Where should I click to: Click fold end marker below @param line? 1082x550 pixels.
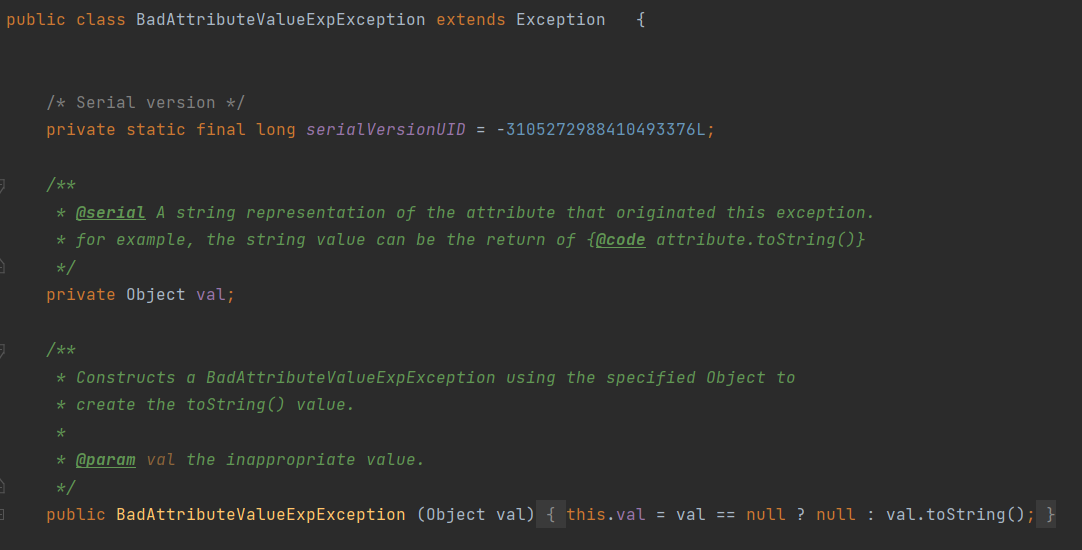(2, 487)
